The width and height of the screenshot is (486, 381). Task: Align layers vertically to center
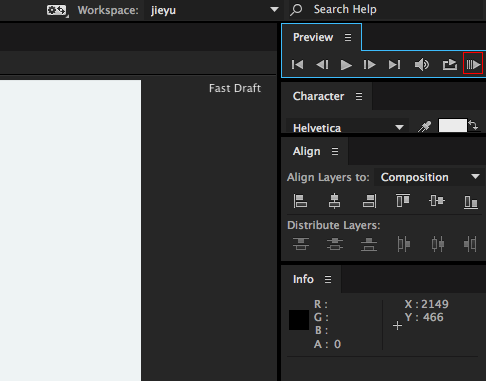437,201
